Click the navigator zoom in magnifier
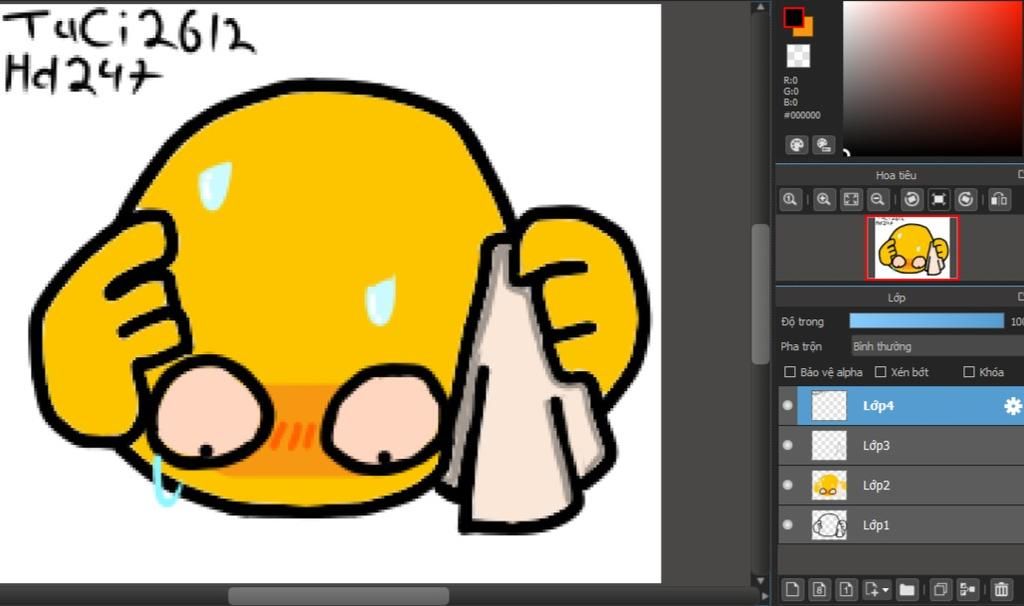This screenshot has height=606, width=1024. 824,199
